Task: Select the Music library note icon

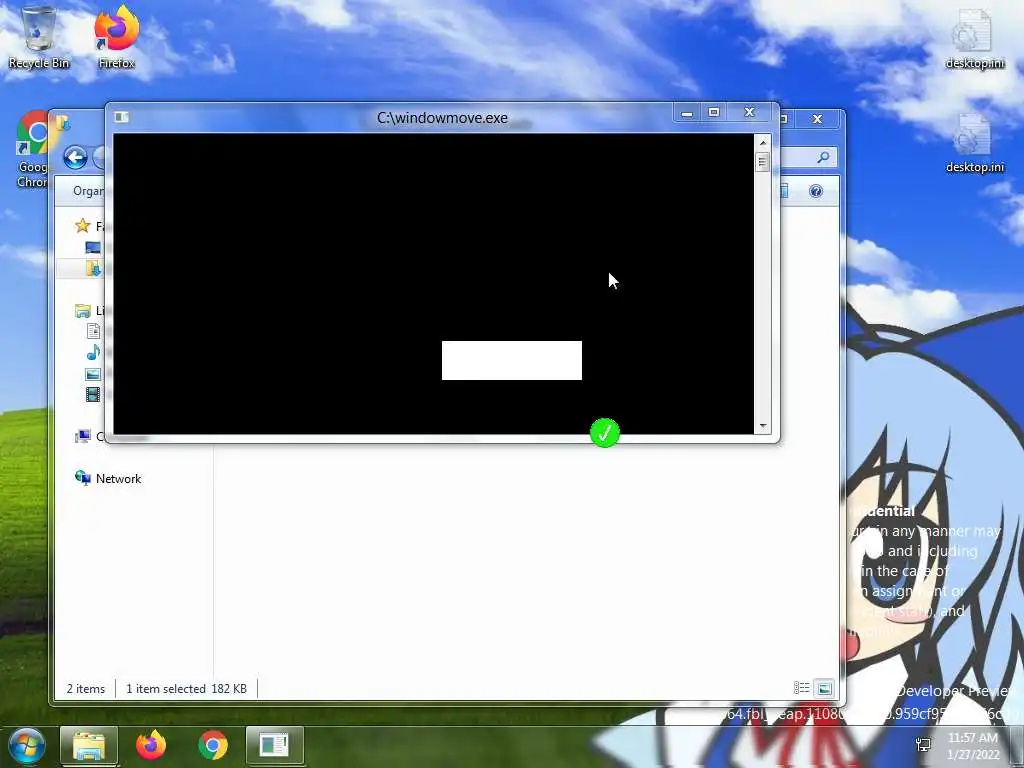Action: coord(93,353)
